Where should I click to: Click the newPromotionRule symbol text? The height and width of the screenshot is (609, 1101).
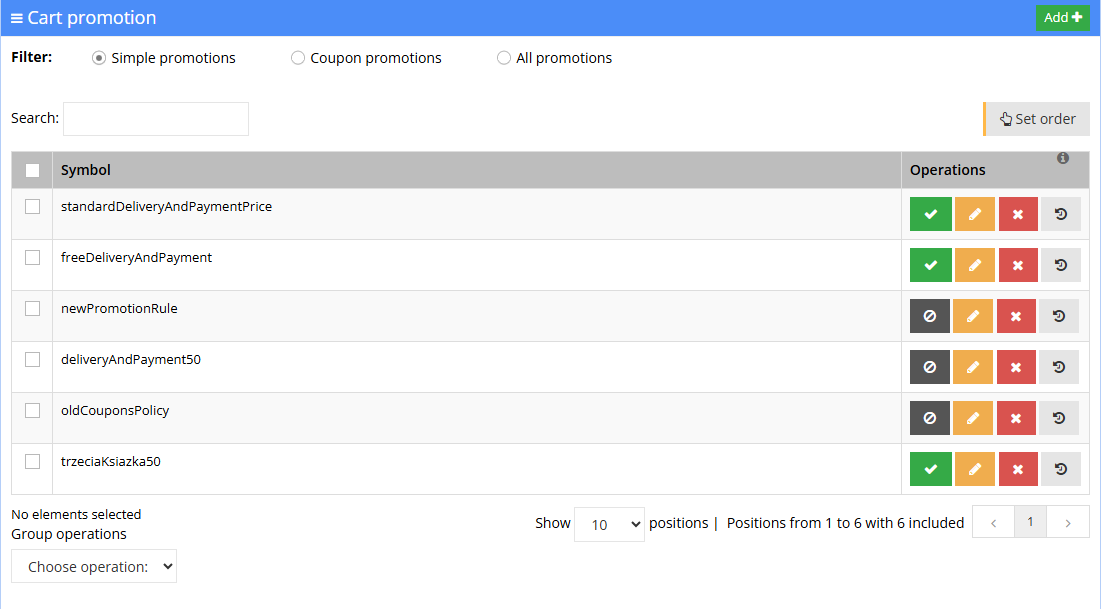click(119, 308)
